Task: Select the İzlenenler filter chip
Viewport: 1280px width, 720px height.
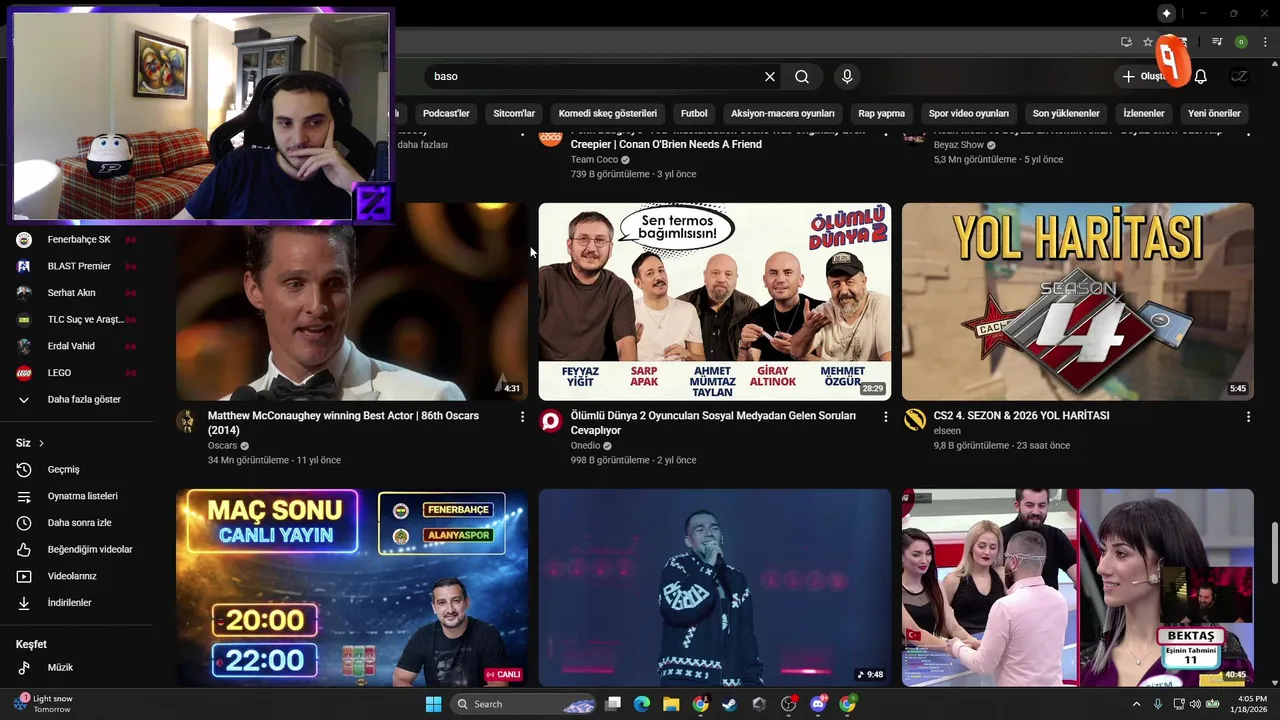Action: tap(1144, 113)
